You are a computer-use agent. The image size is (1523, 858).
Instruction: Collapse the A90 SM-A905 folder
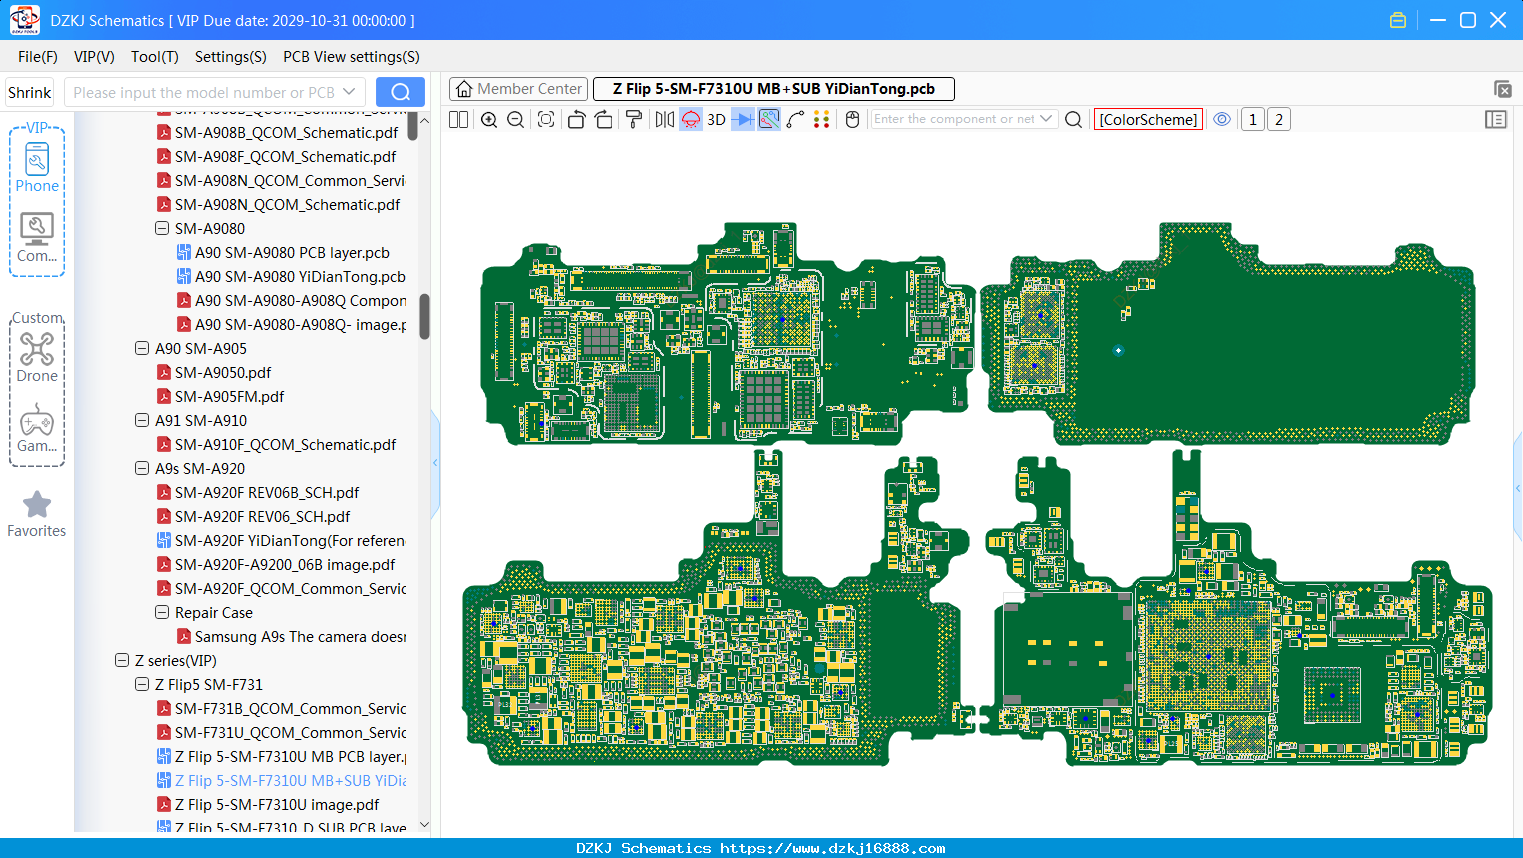142,348
